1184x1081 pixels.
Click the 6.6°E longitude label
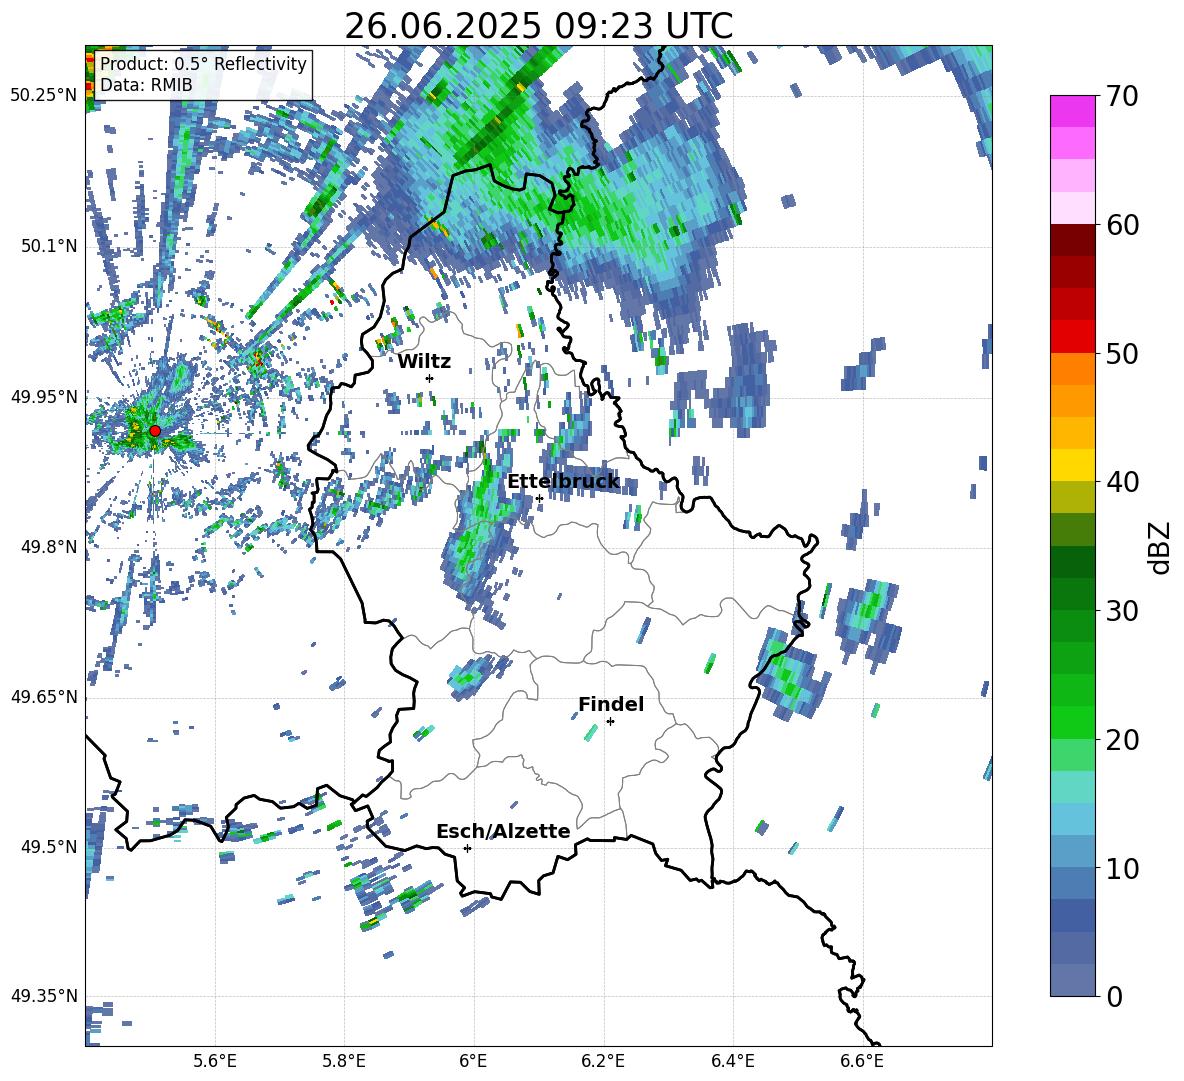click(862, 1061)
